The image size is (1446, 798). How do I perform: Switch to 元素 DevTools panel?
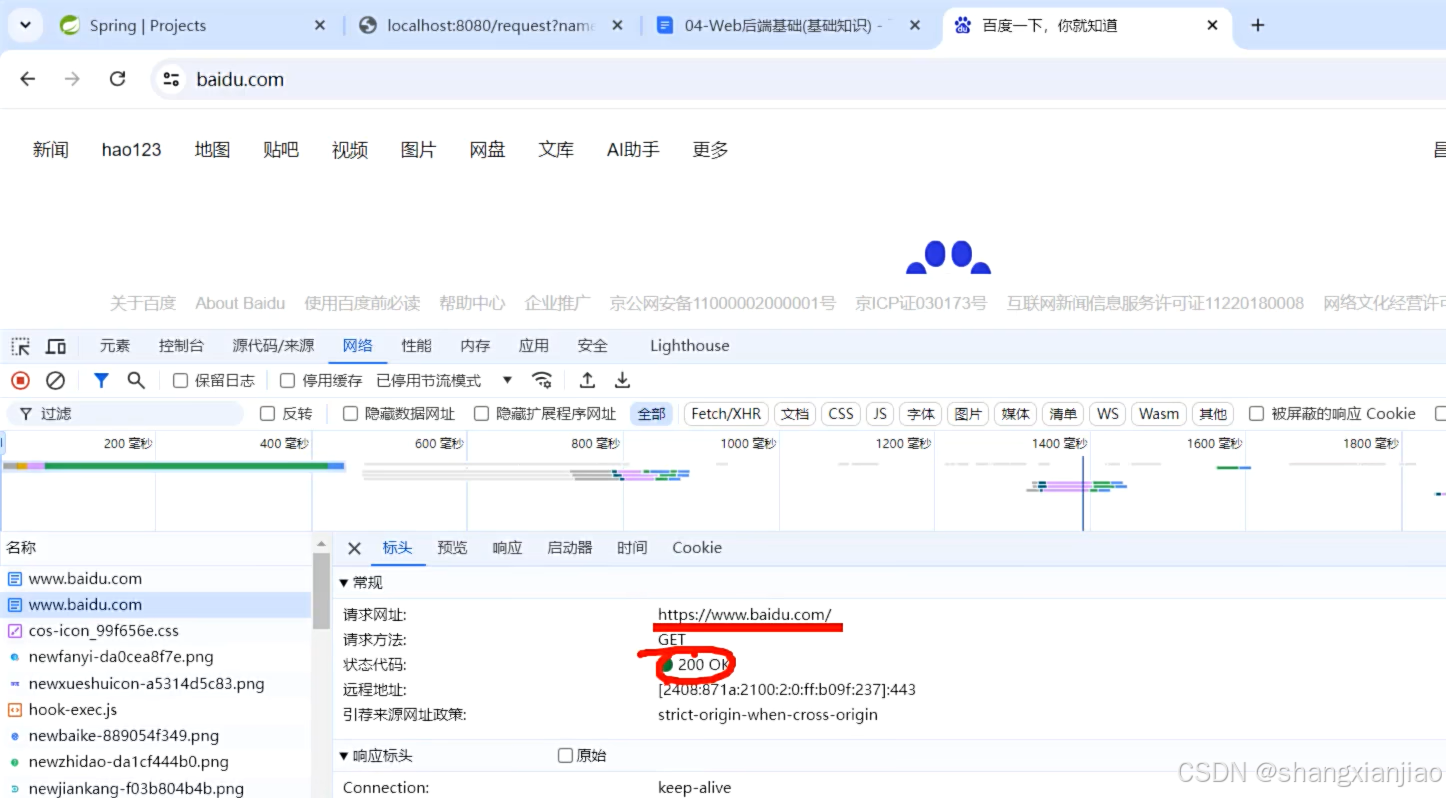[x=115, y=346]
